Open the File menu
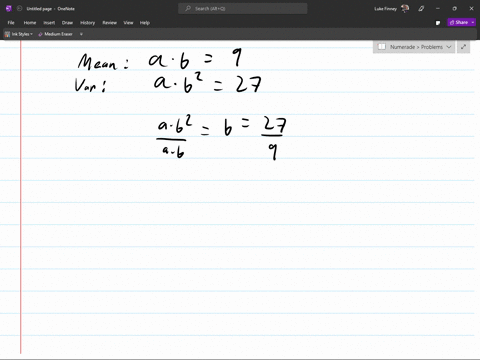The image size is (480, 360). 11,23
